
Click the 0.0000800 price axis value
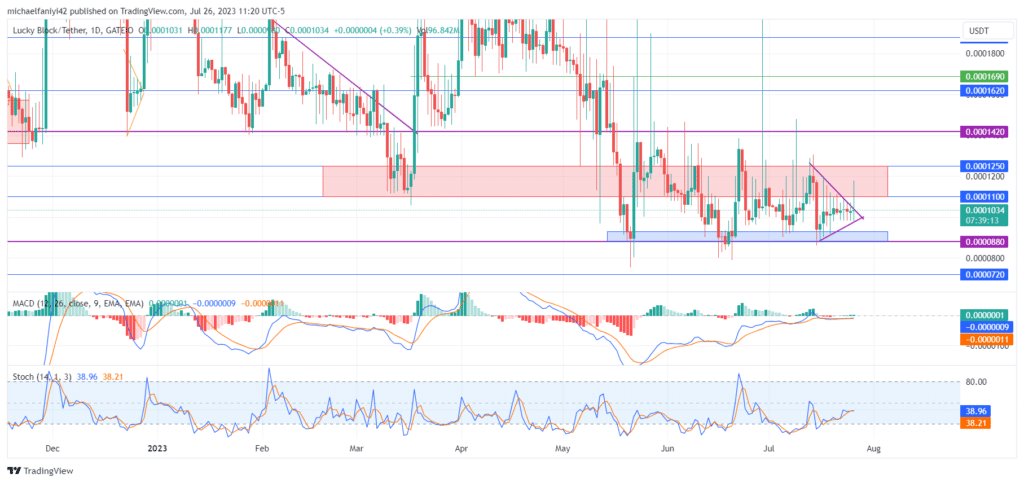click(984, 258)
